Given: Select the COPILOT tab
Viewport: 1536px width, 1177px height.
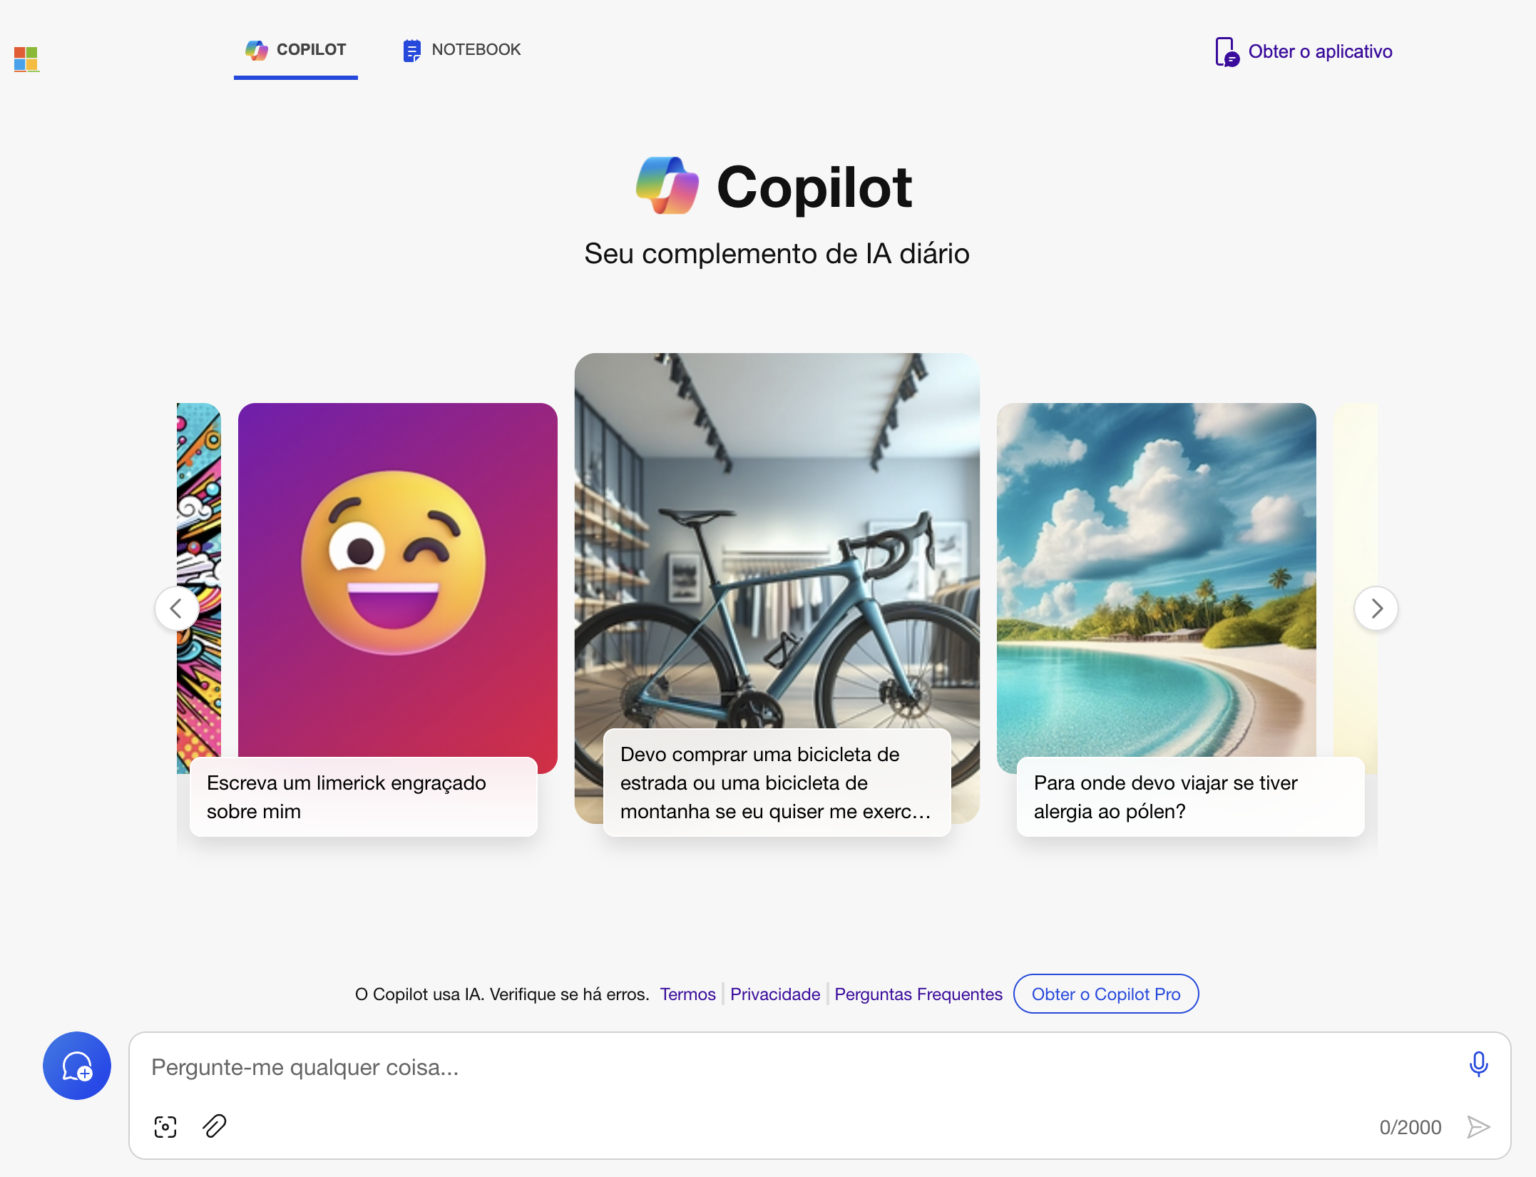Looking at the screenshot, I should (296, 49).
